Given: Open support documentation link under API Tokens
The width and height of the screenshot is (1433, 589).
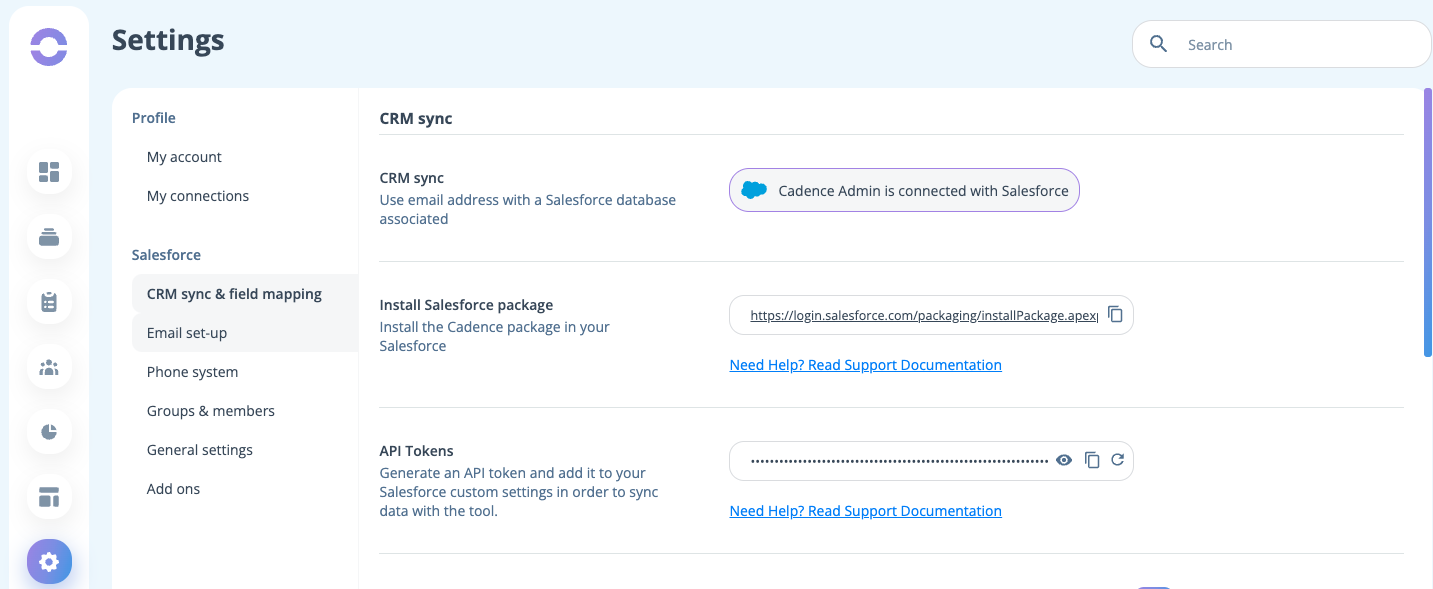Looking at the screenshot, I should 866,511.
